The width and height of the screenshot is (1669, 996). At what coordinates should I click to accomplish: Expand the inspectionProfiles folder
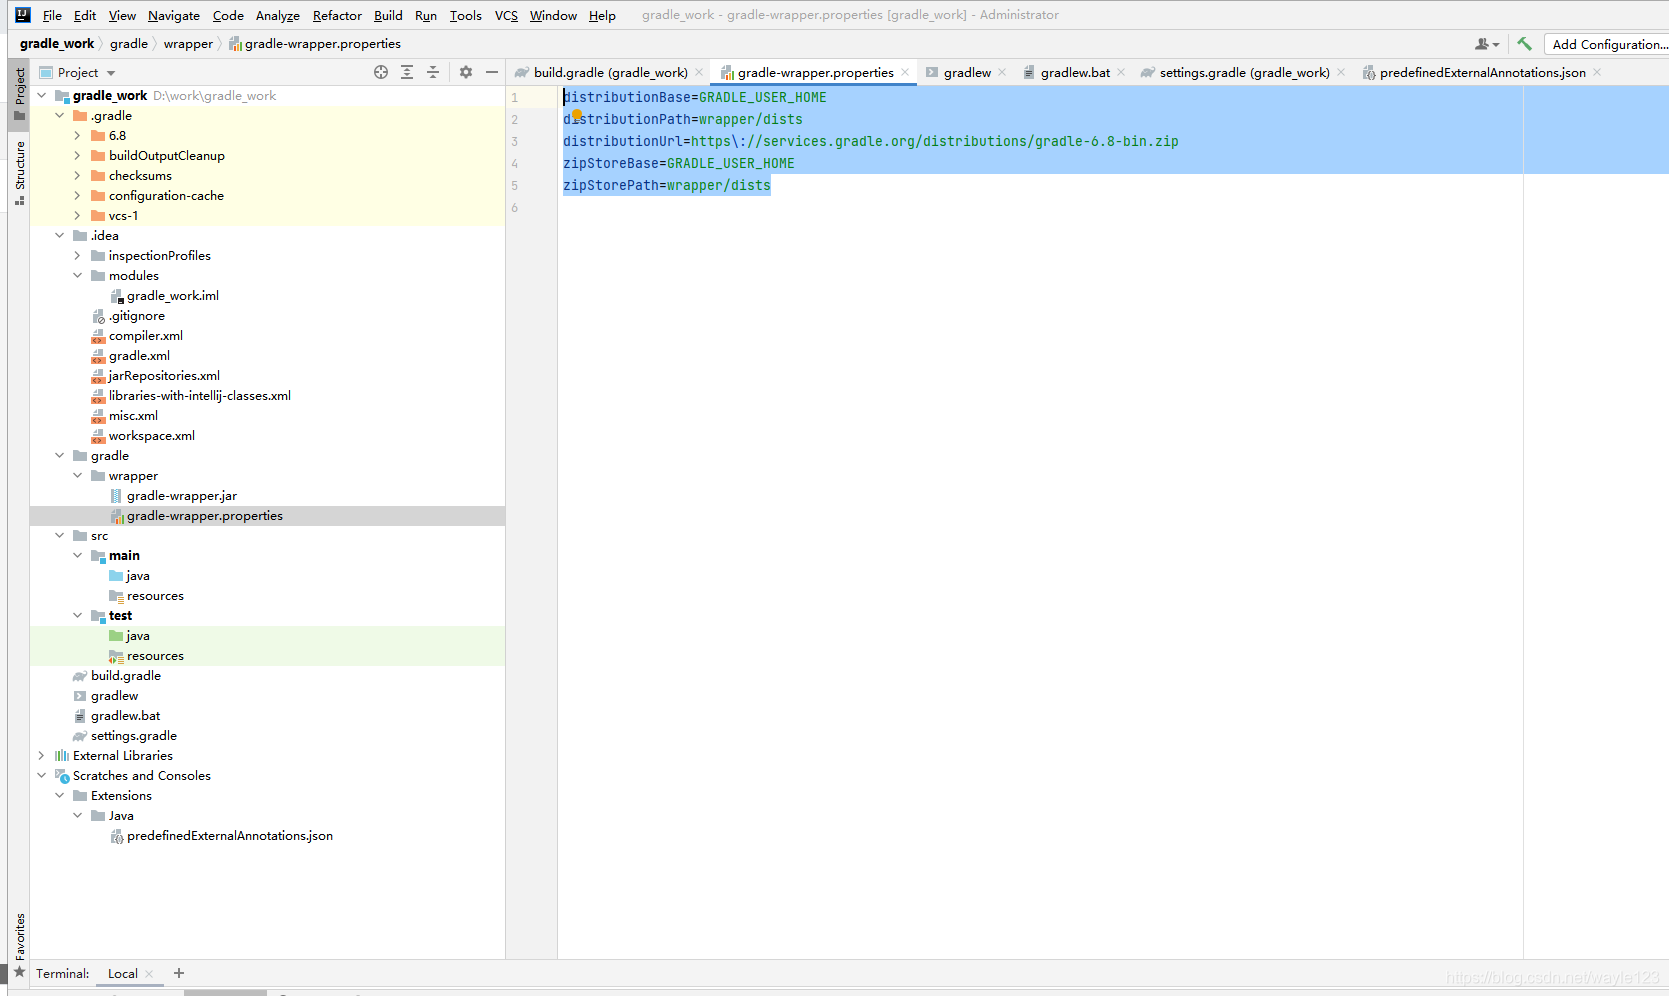point(78,256)
